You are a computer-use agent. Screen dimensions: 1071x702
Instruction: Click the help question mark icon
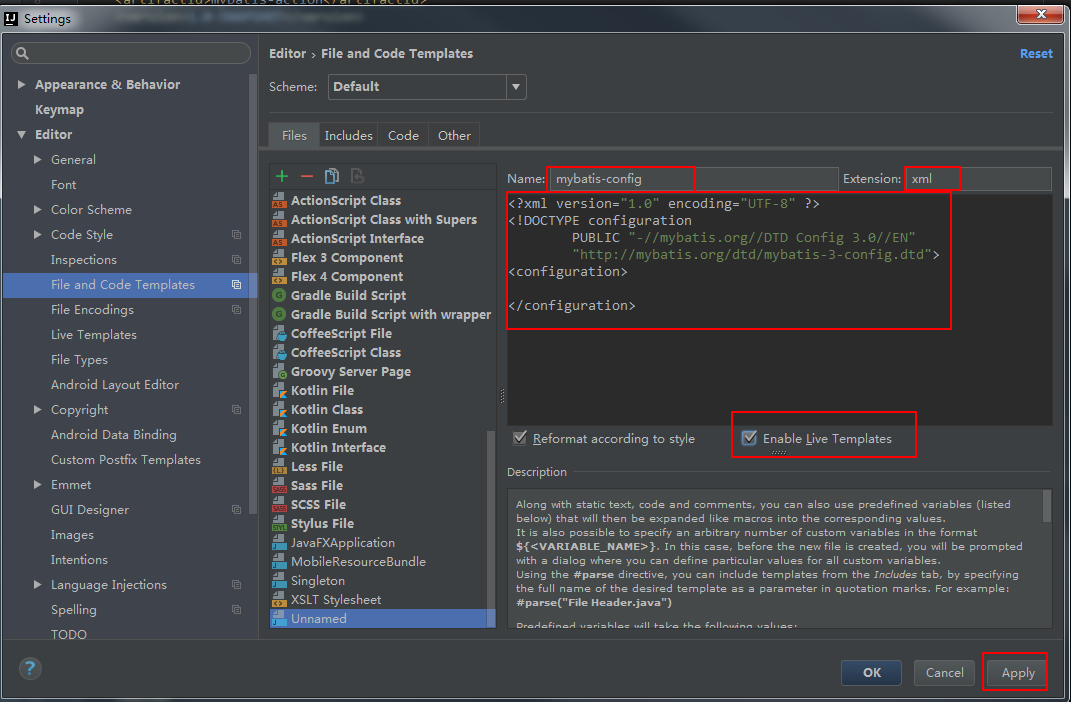(x=30, y=668)
